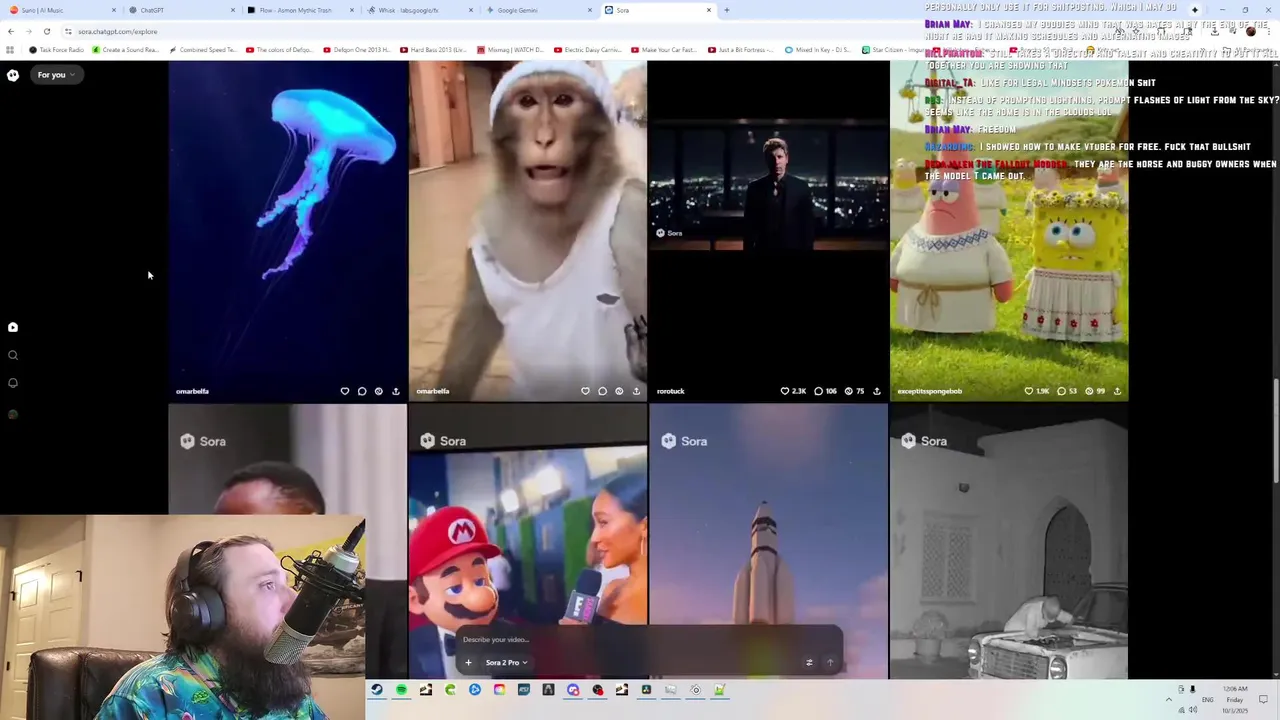
Task: Like the rorotuck video with 2.3K likes
Action: pos(793,391)
